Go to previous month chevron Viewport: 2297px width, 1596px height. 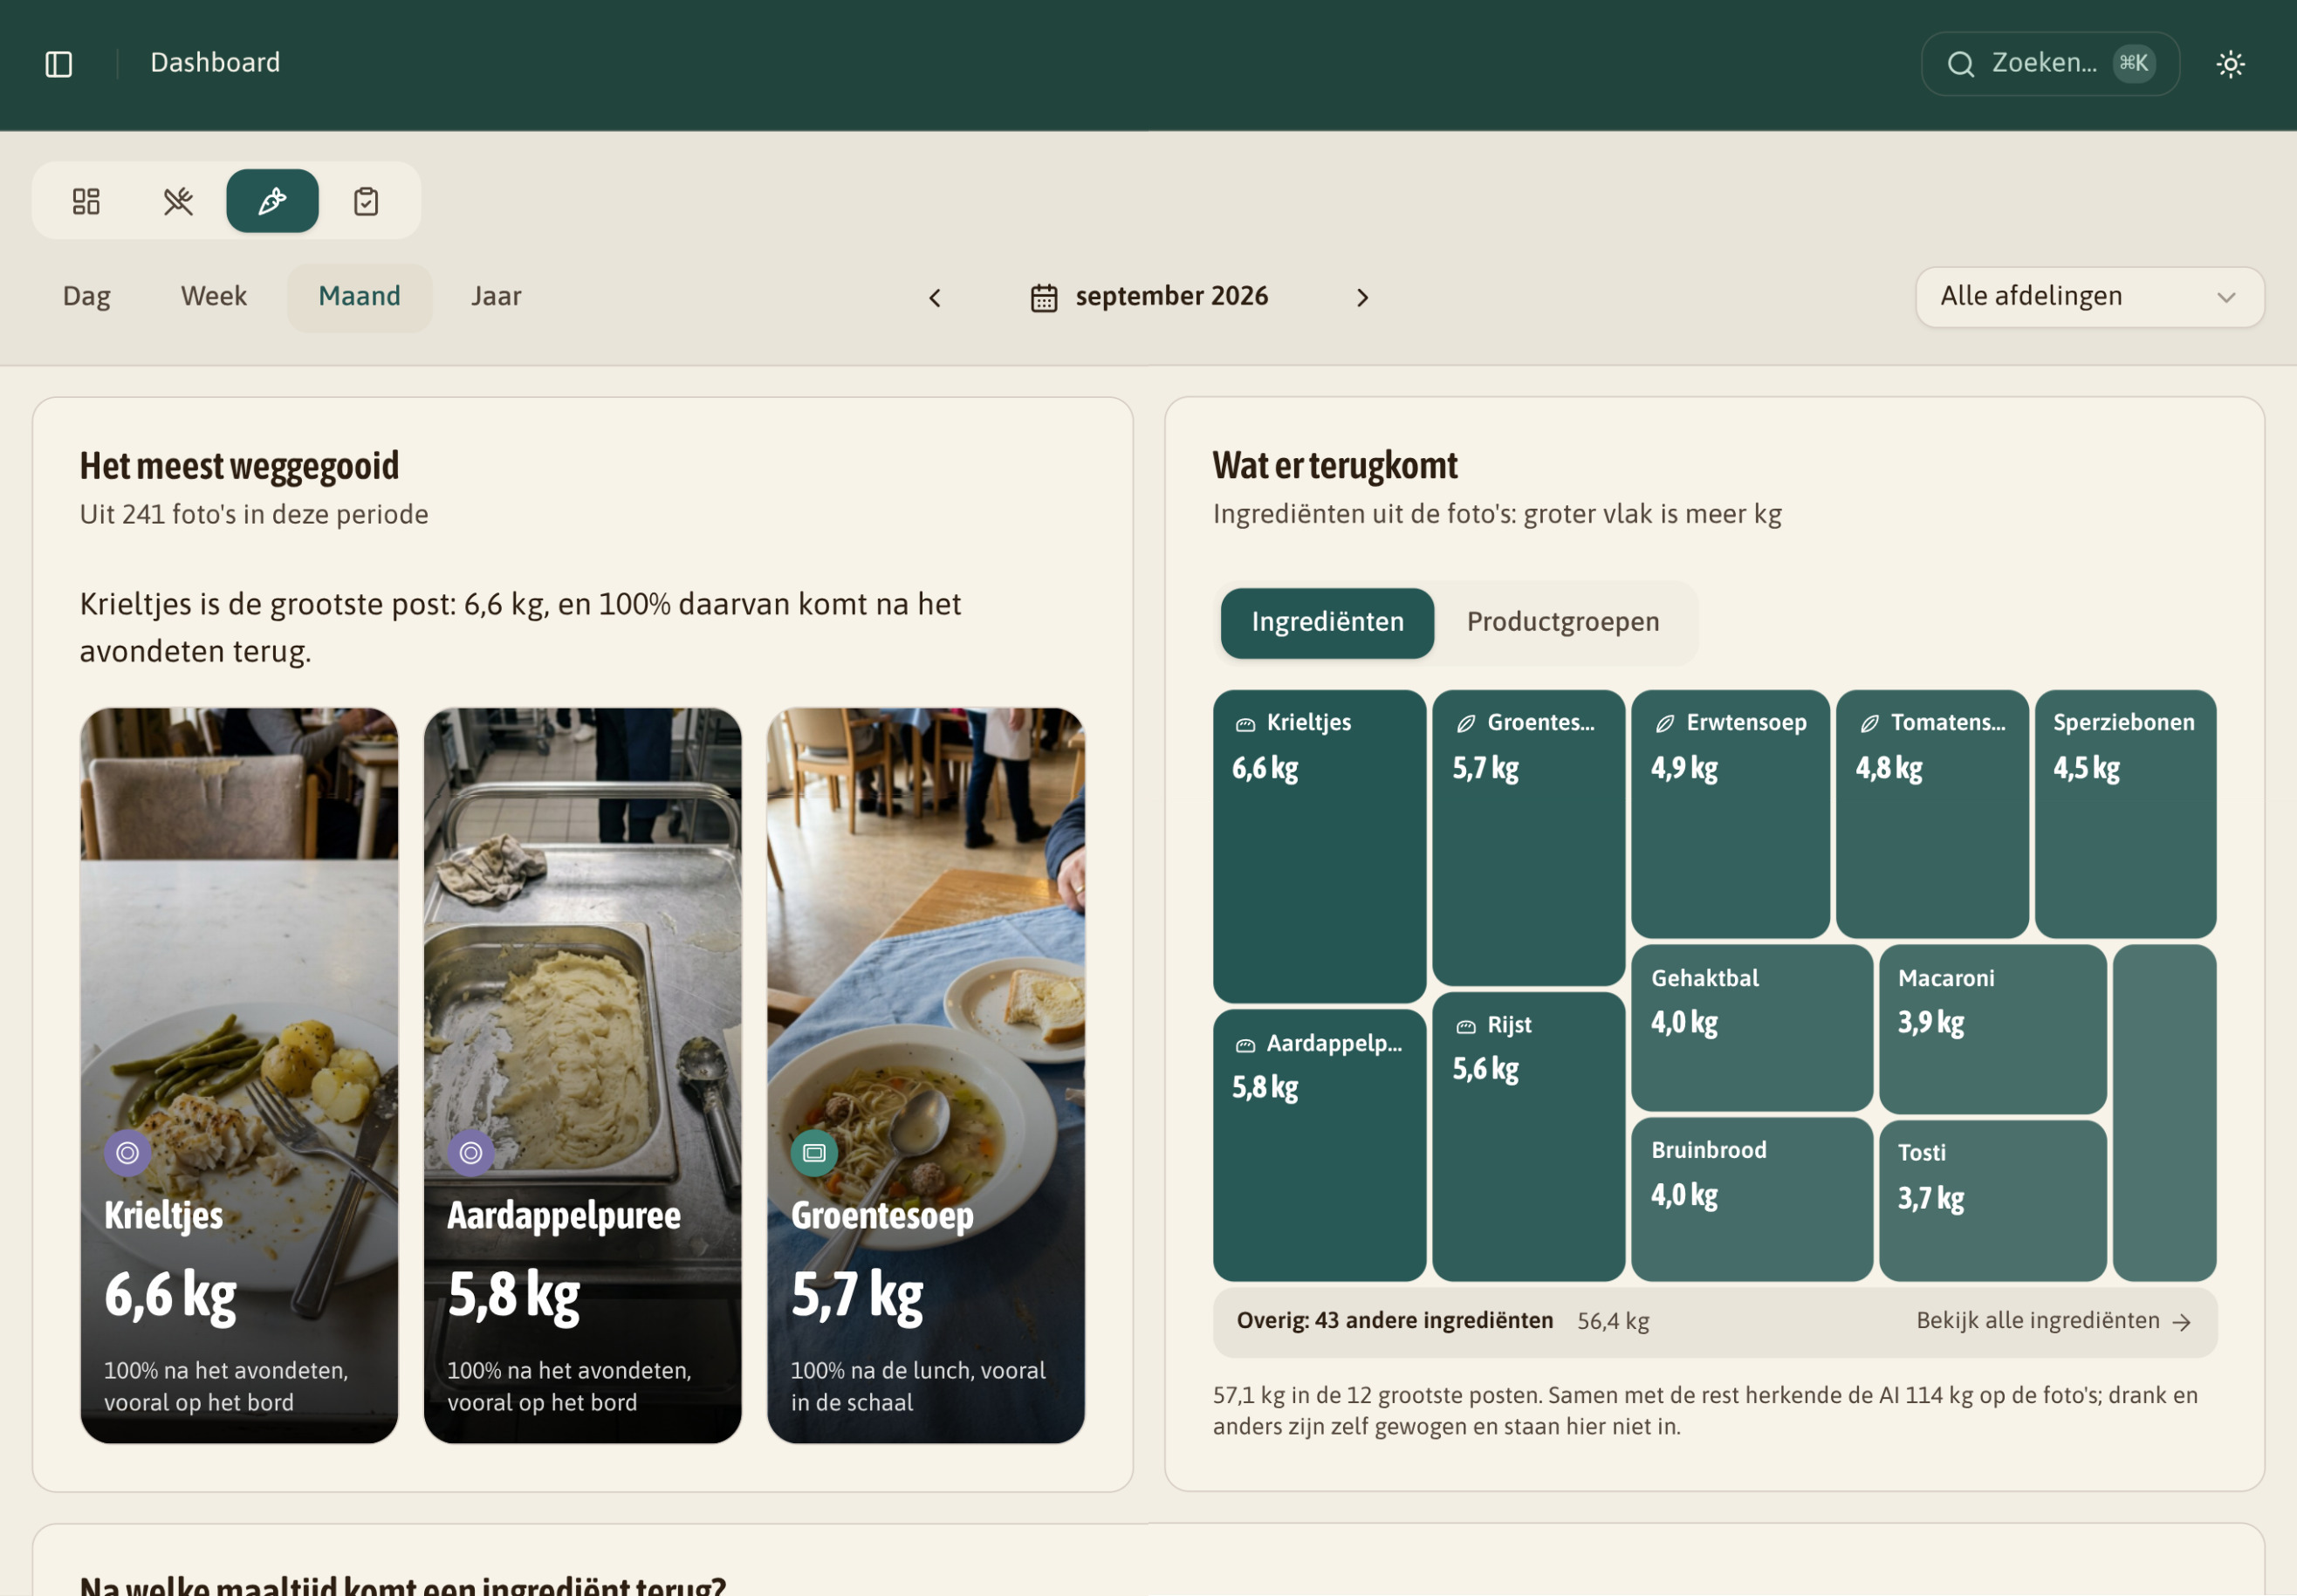[x=935, y=298]
